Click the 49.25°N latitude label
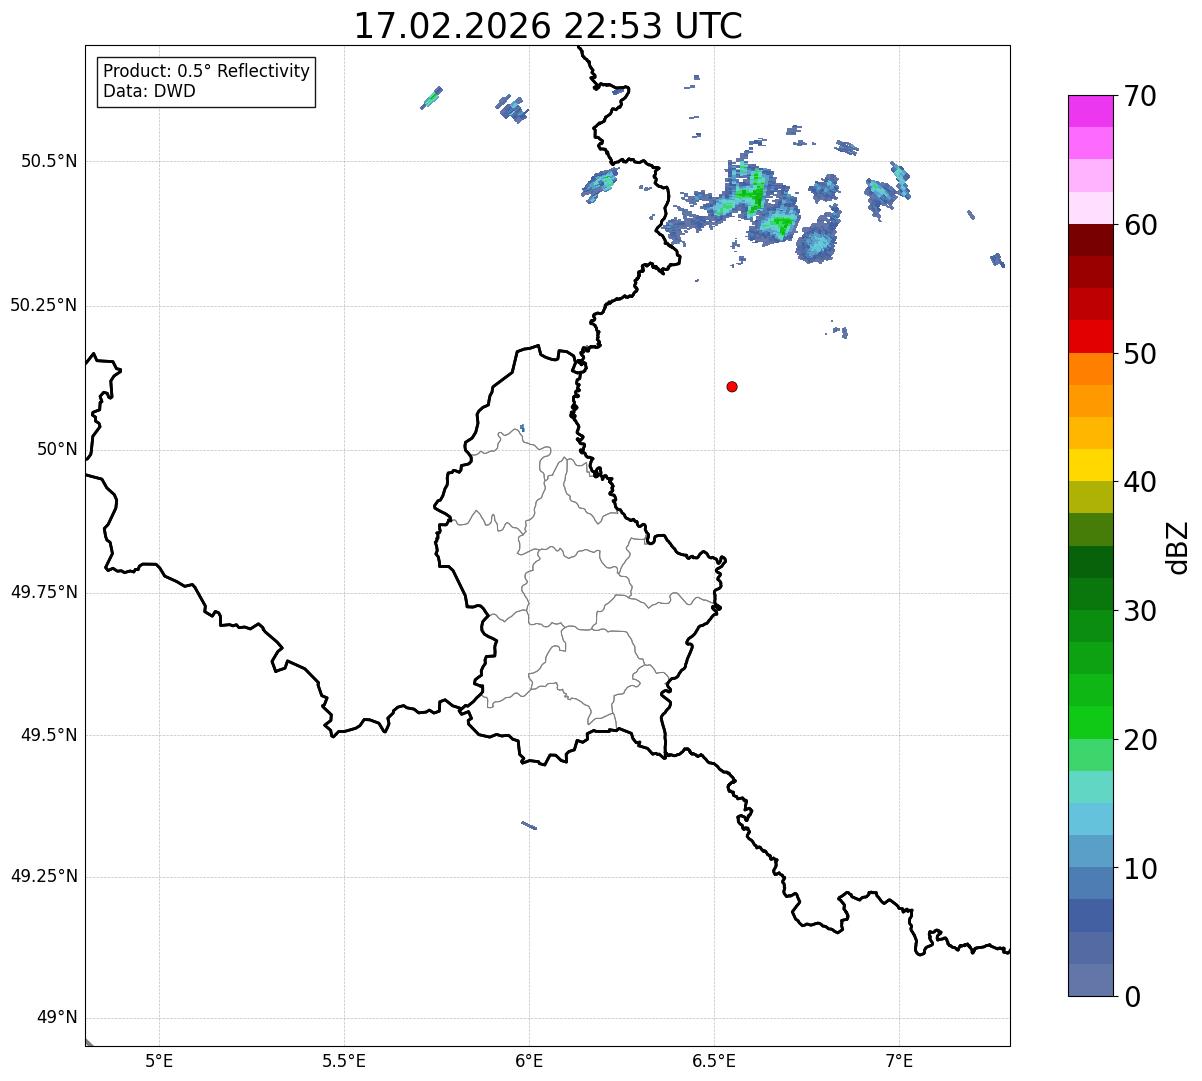 pyautogui.click(x=43, y=876)
